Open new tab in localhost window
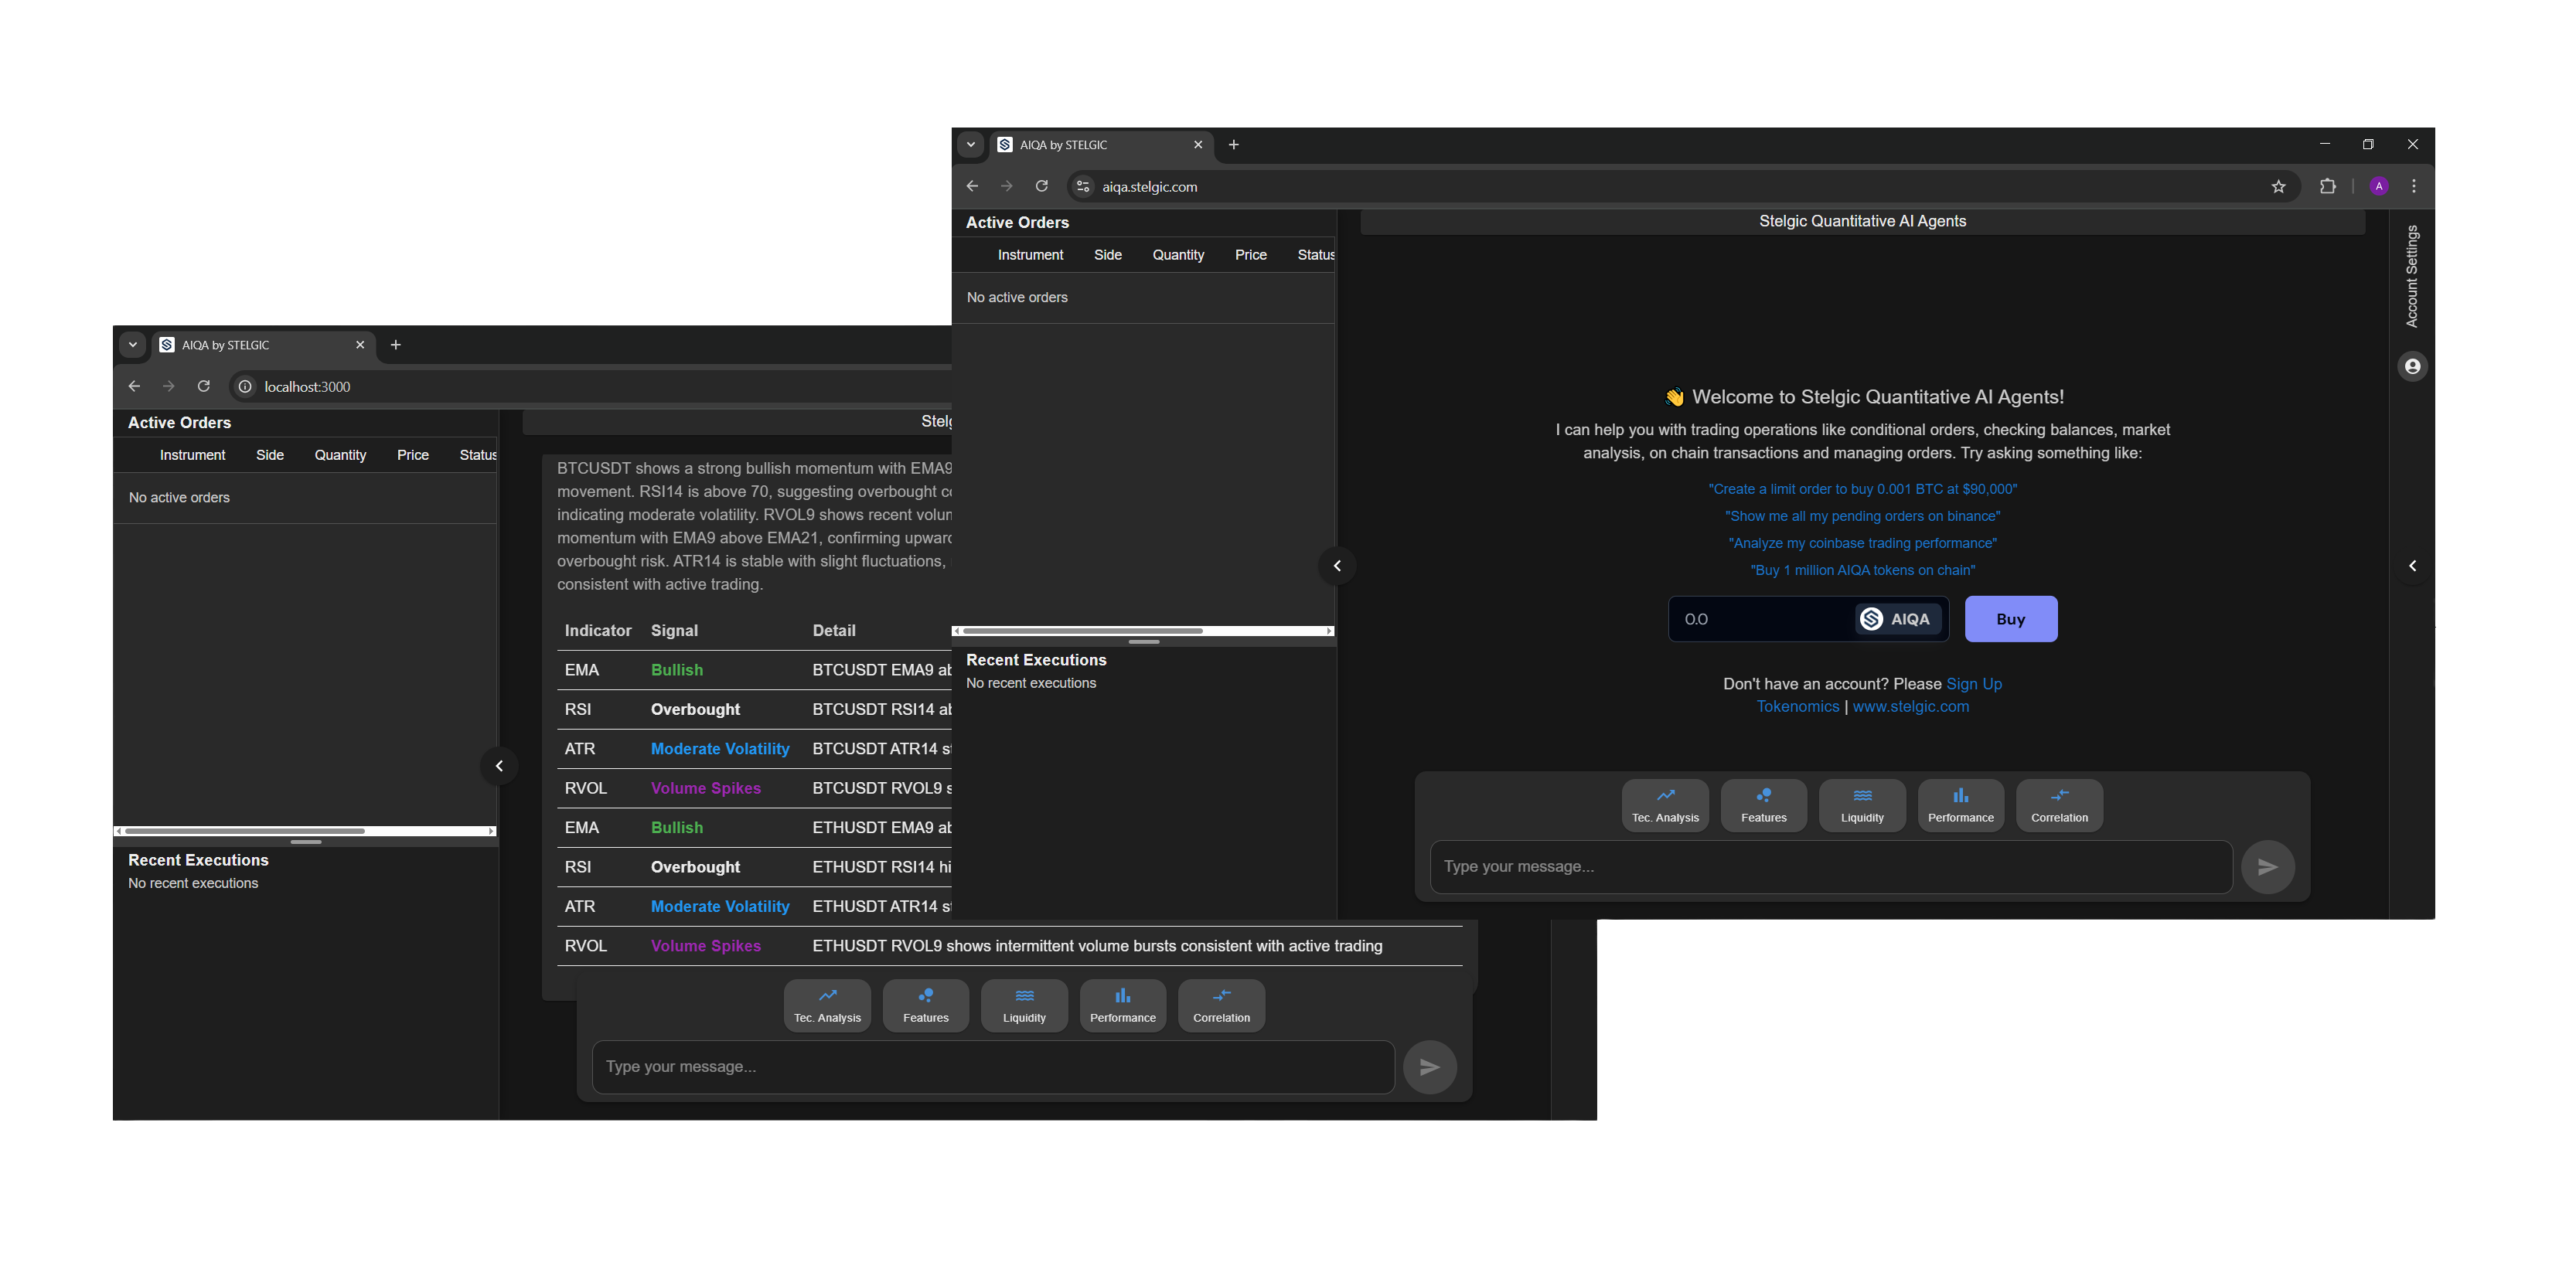The image size is (2576, 1286). click(x=396, y=345)
